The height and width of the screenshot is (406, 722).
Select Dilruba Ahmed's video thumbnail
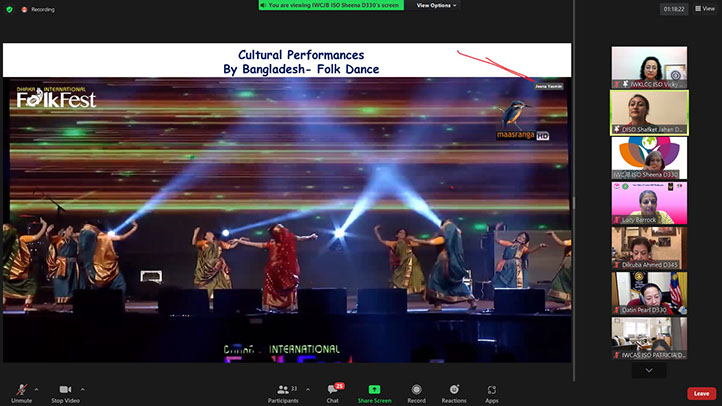pos(649,247)
